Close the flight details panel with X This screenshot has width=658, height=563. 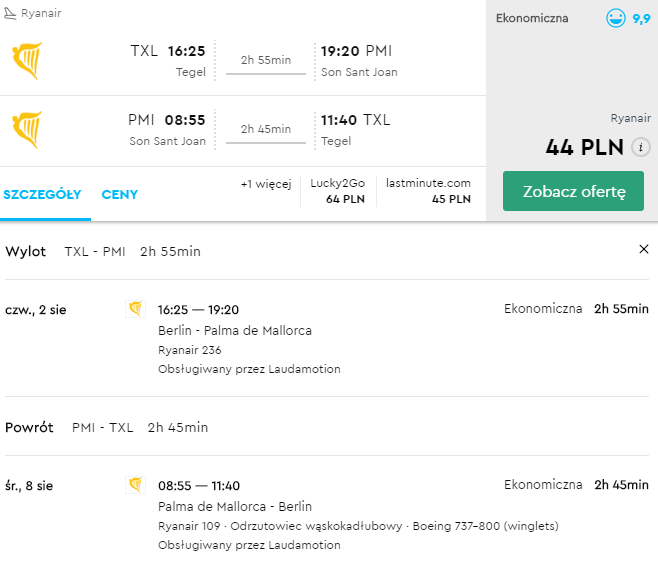pos(644,249)
